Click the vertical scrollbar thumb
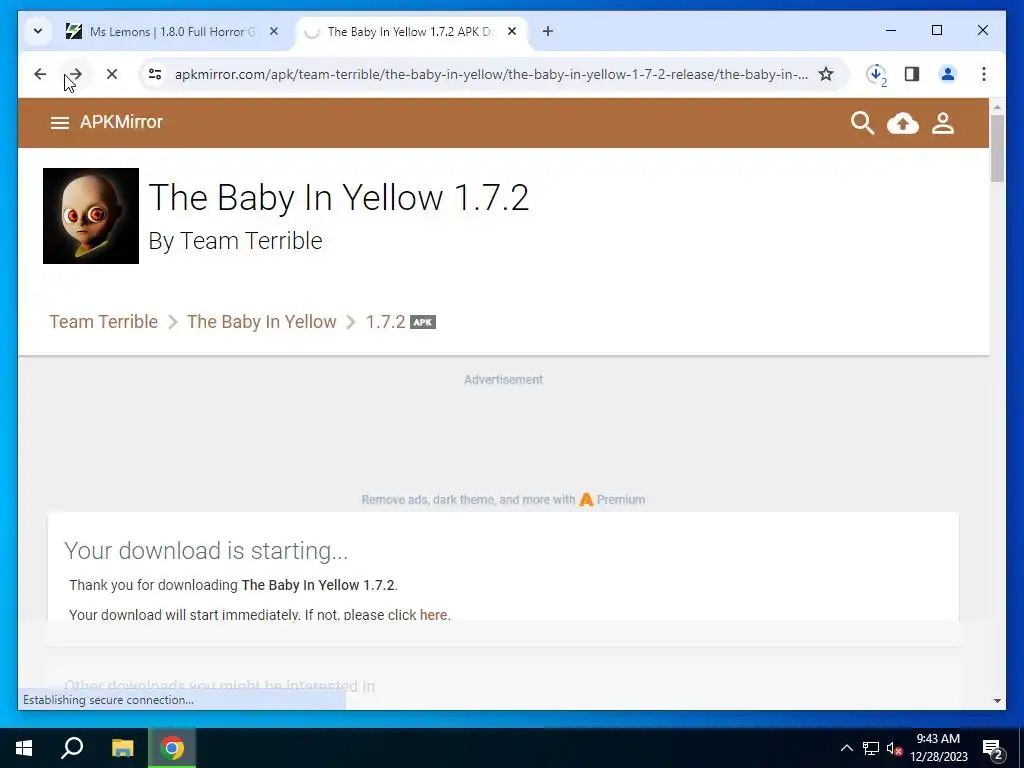This screenshot has width=1024, height=768. coord(997,148)
